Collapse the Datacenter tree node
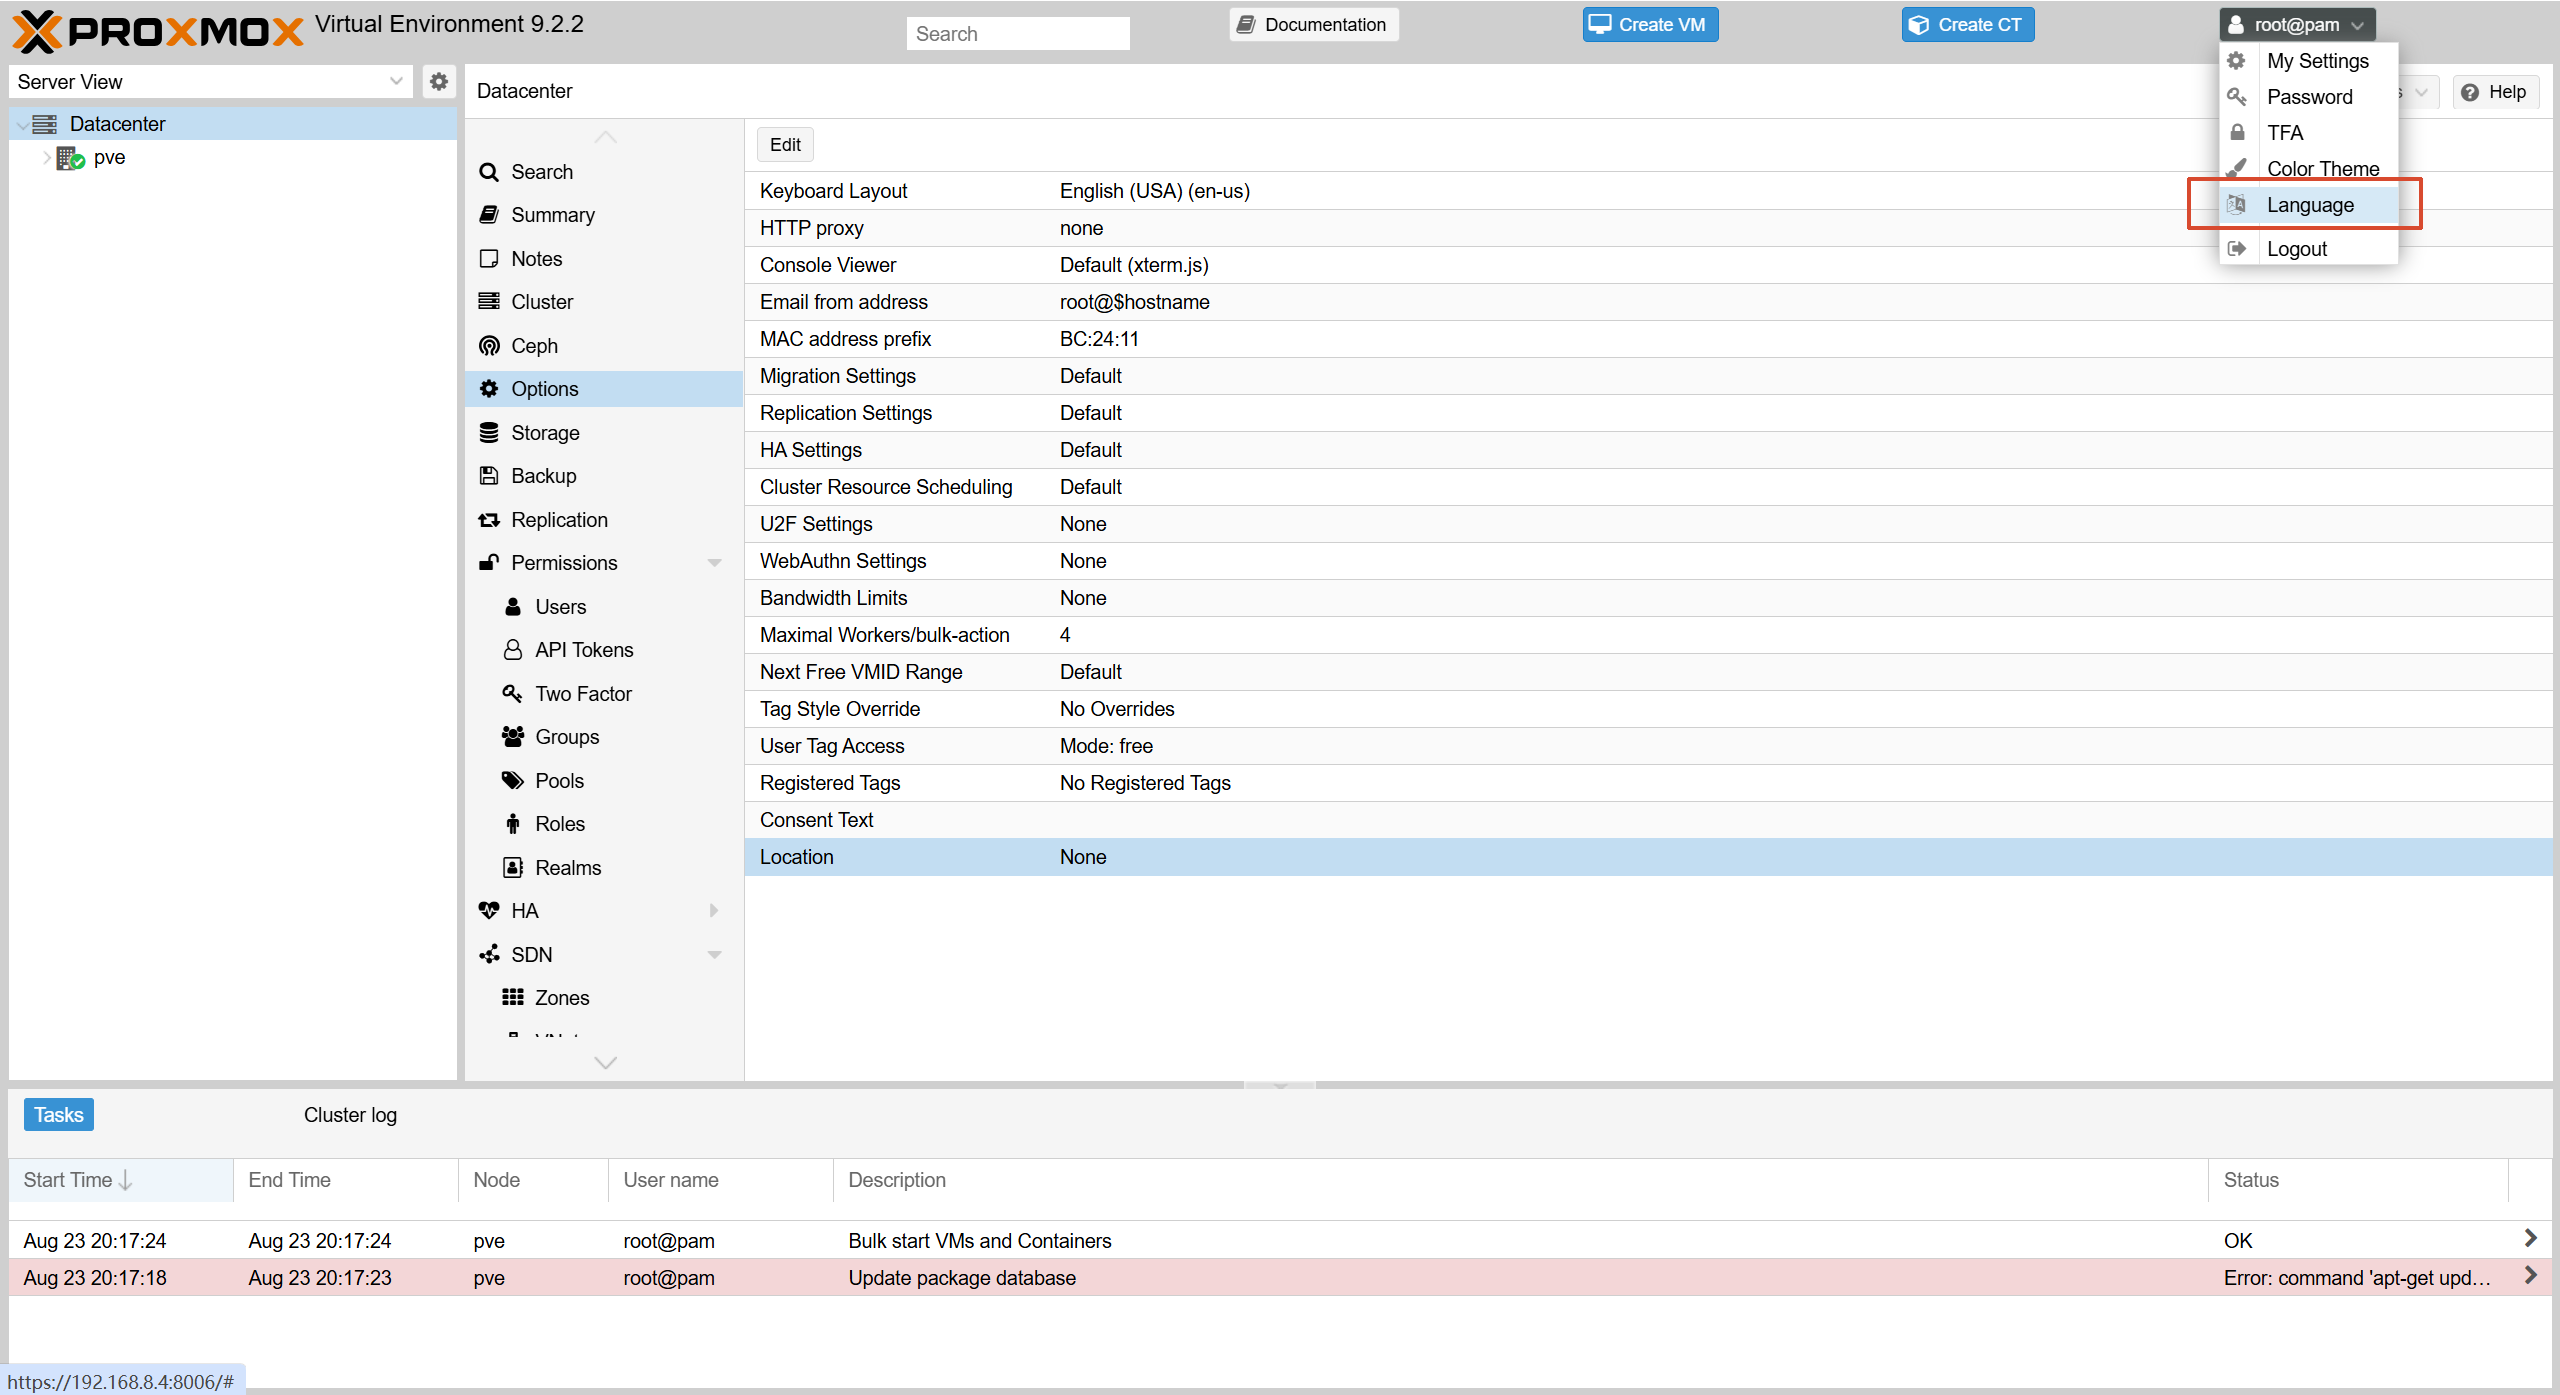This screenshot has width=2560, height=1395. click(x=22, y=125)
